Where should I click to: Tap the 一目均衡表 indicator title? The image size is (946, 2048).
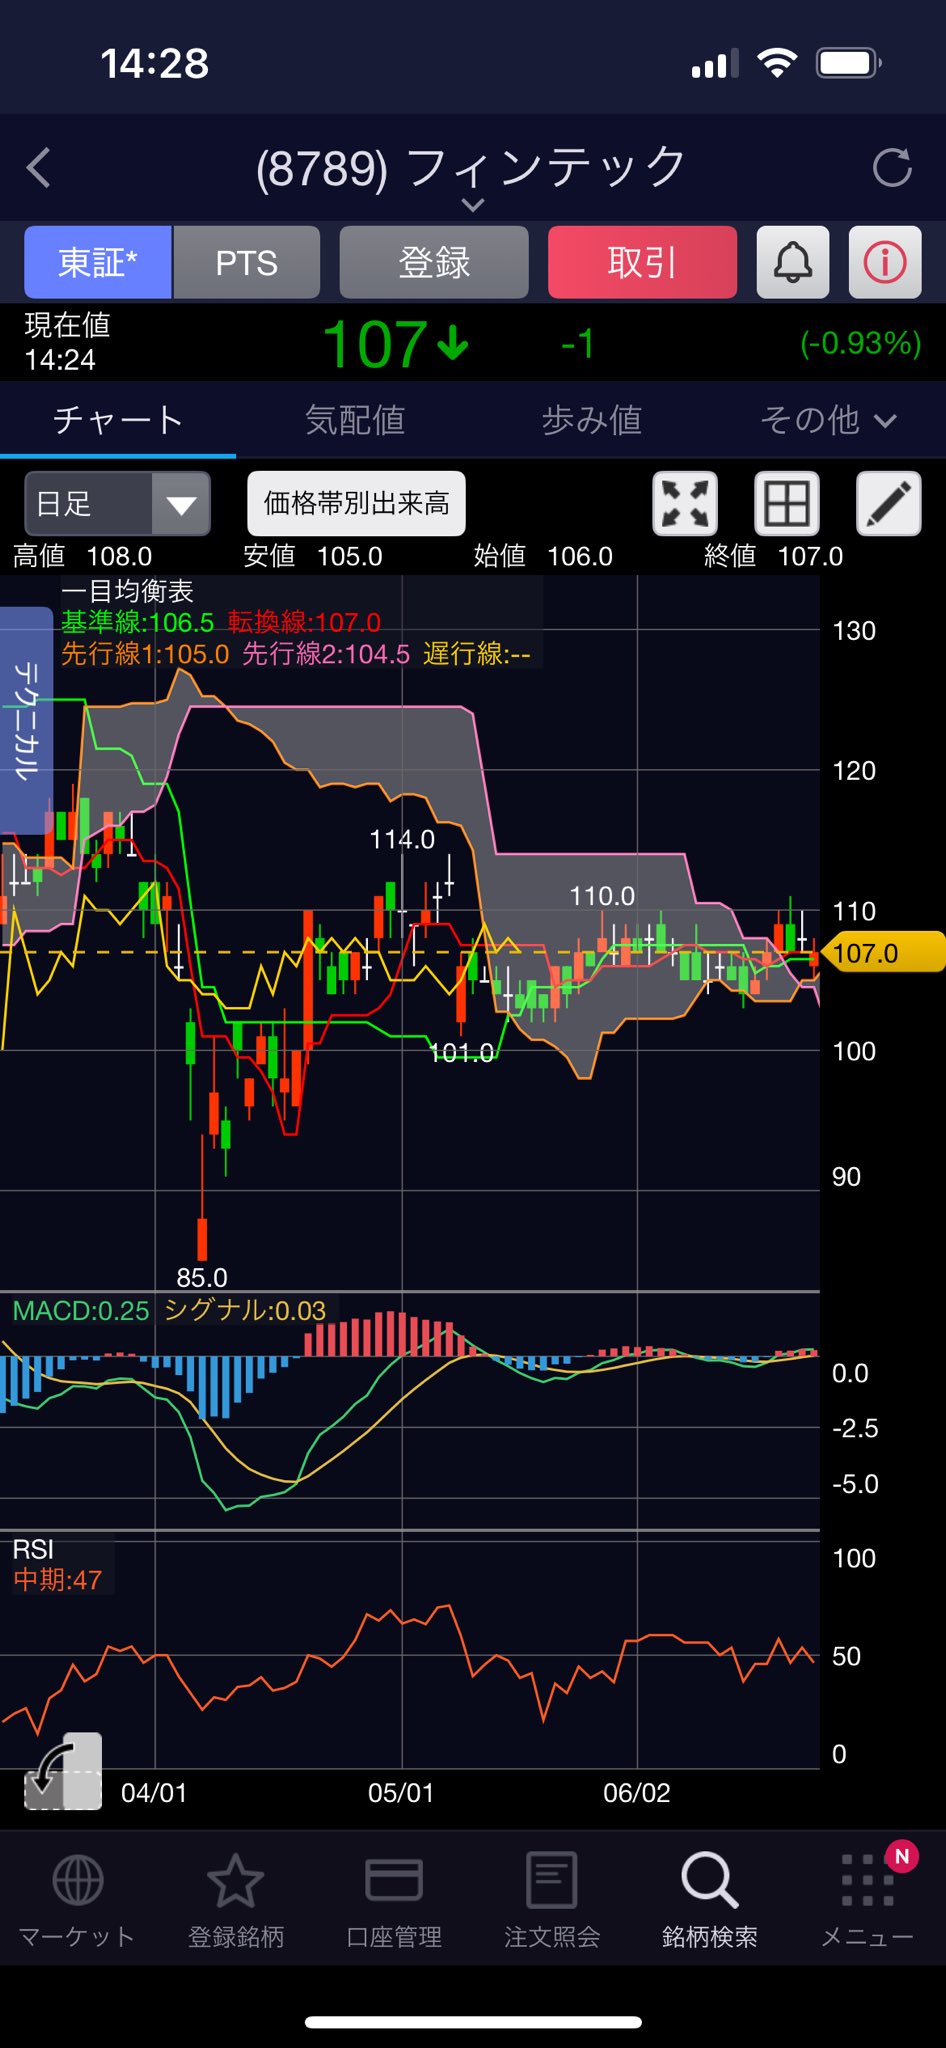pos(127,591)
